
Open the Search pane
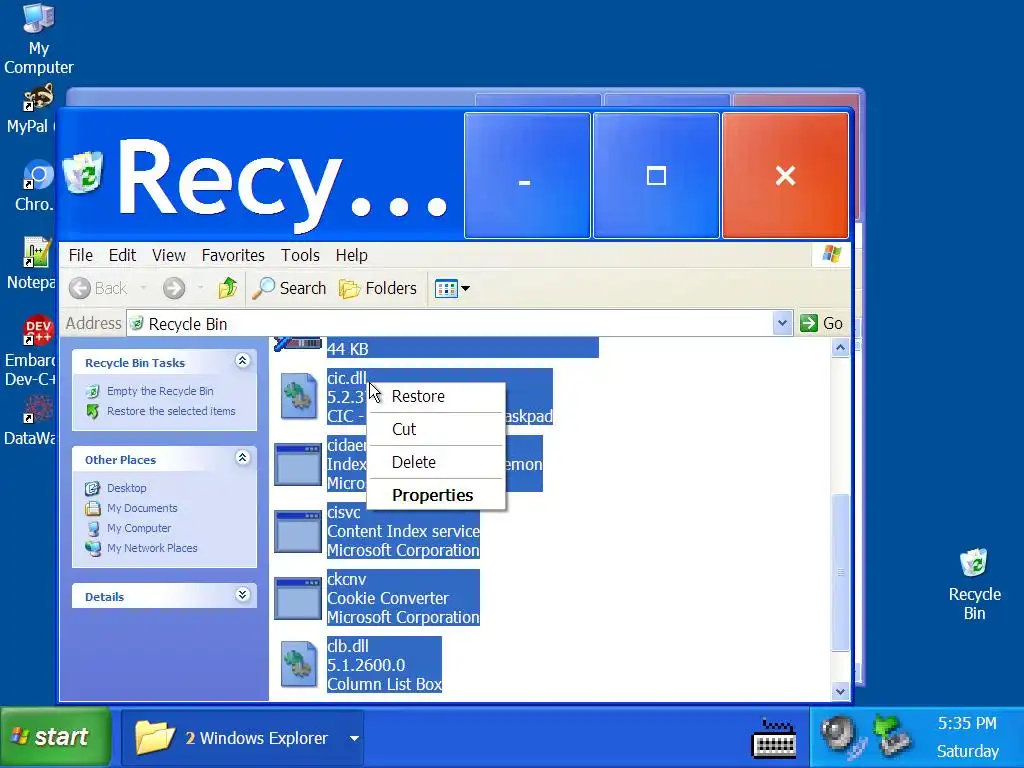[289, 288]
